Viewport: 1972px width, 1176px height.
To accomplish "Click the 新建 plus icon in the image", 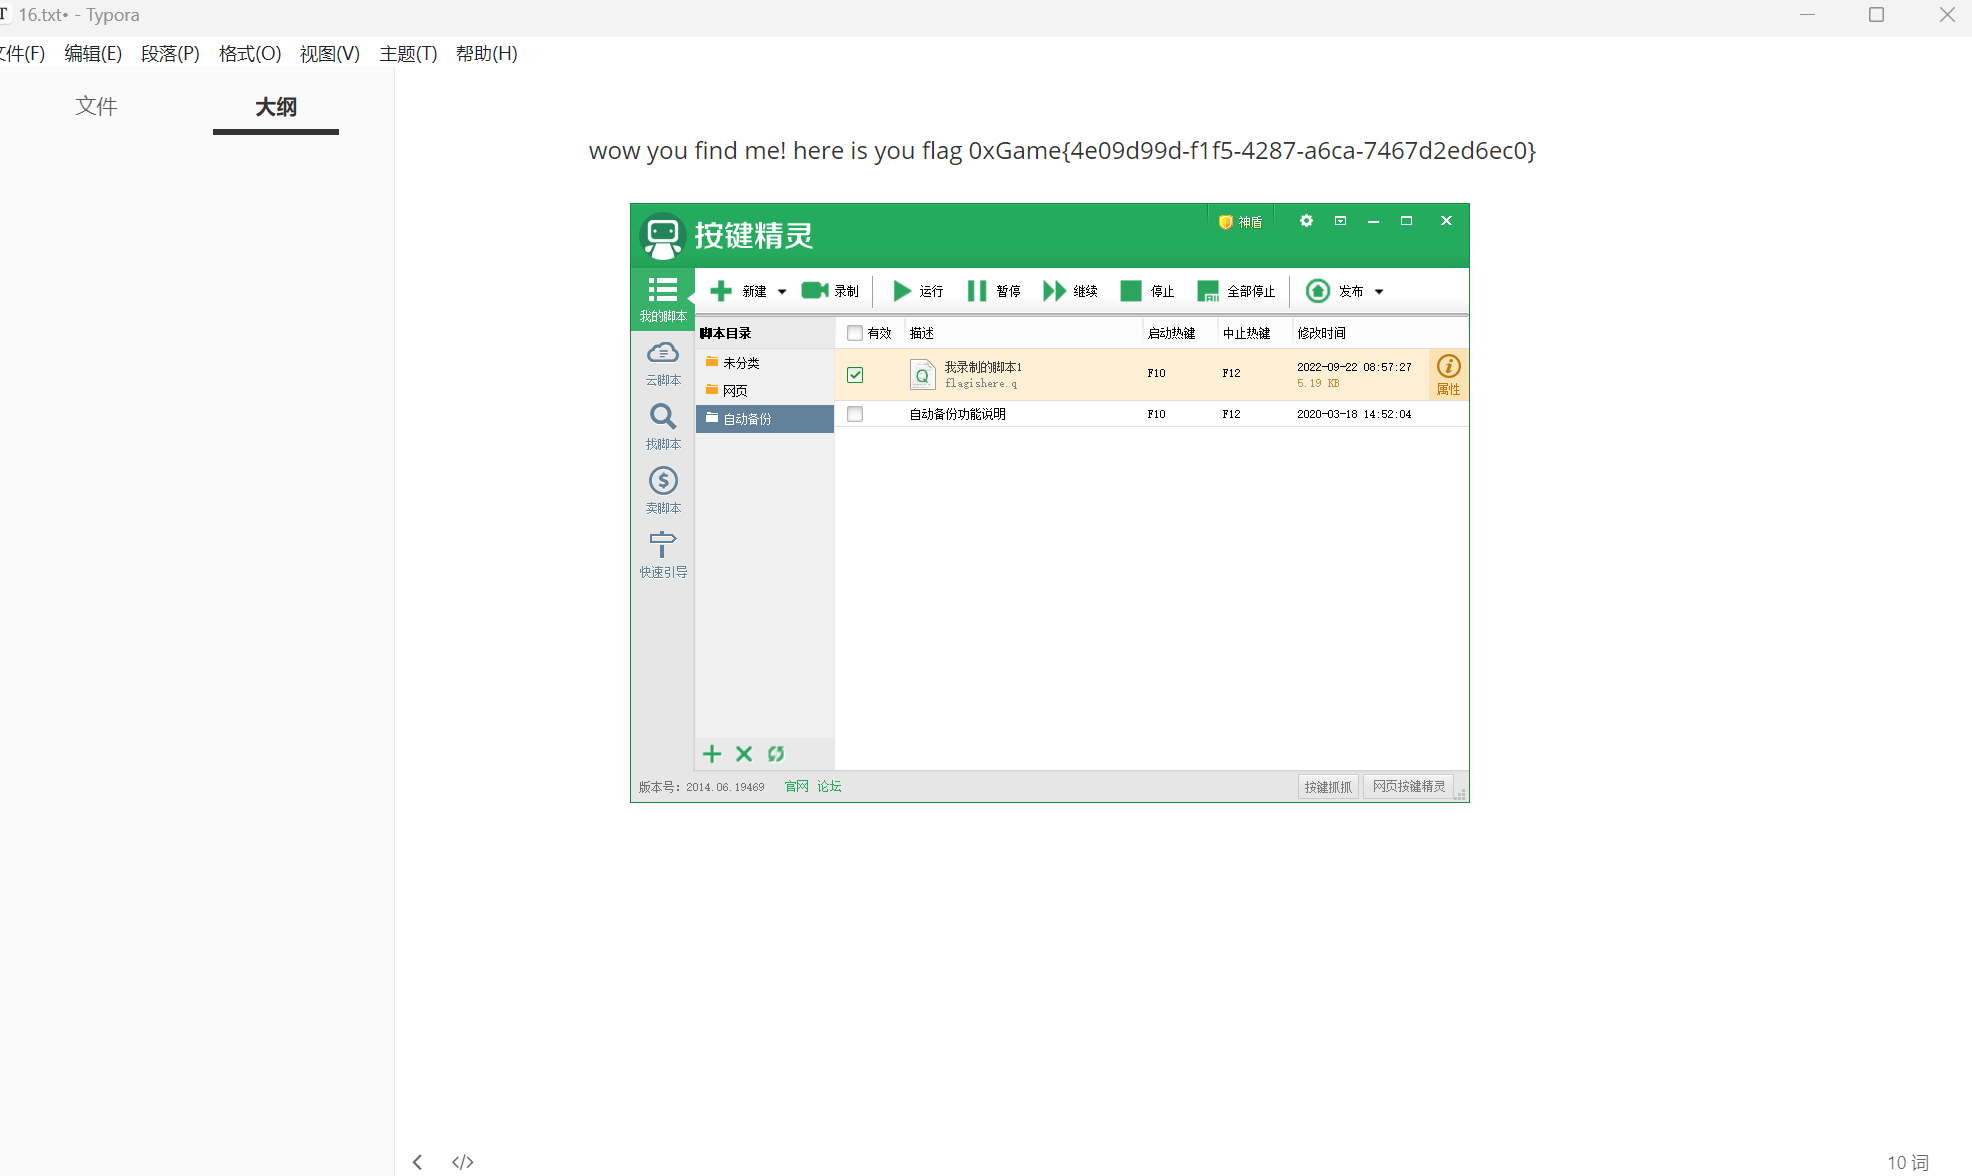I will pos(721,291).
